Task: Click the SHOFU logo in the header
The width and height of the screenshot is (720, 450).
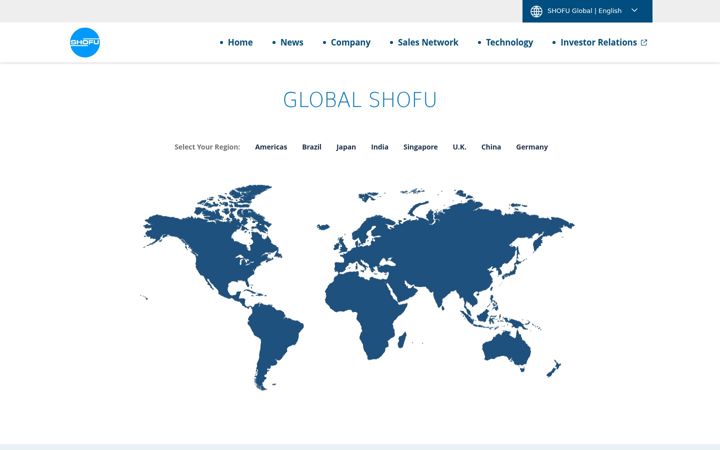Action: [x=85, y=42]
